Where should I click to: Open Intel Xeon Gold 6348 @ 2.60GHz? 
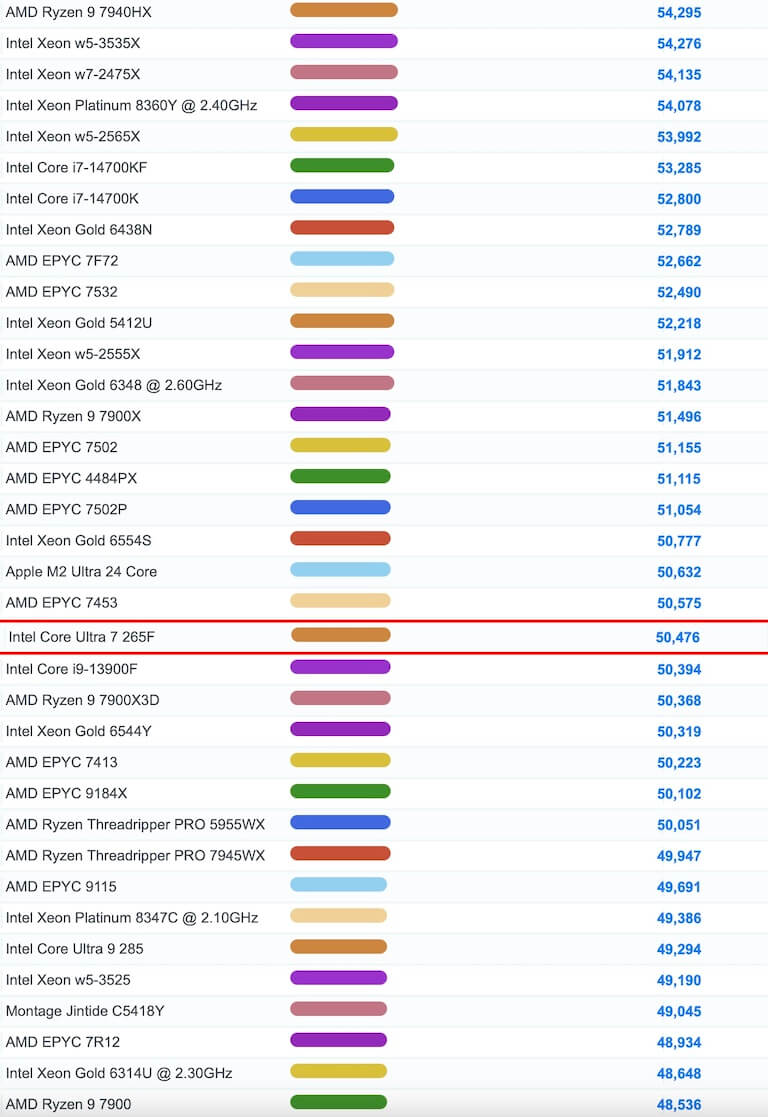(x=114, y=385)
